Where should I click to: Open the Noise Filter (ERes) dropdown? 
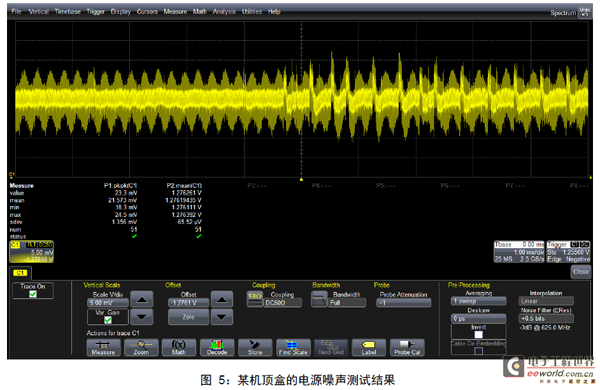coord(546,318)
